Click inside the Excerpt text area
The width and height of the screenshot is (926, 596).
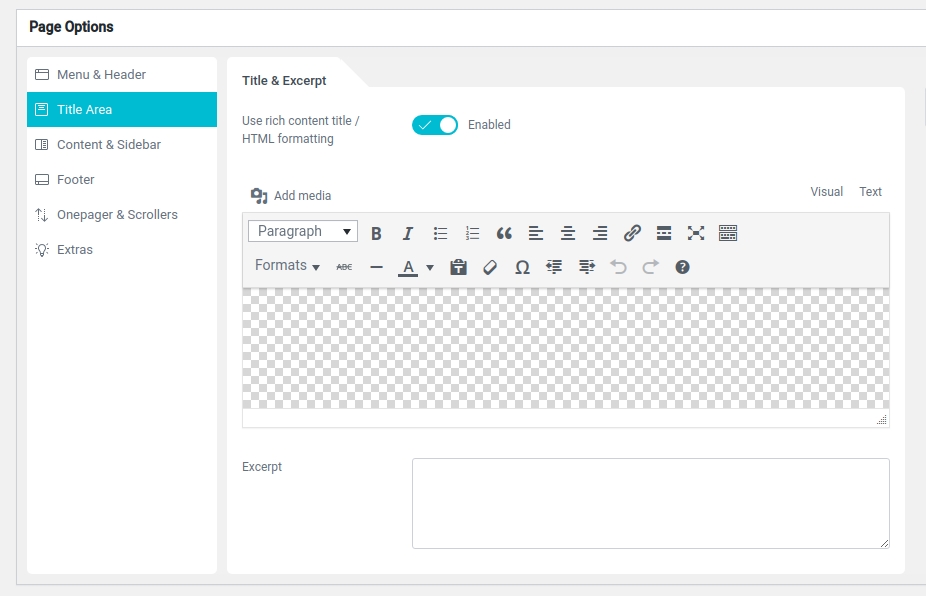[650, 503]
